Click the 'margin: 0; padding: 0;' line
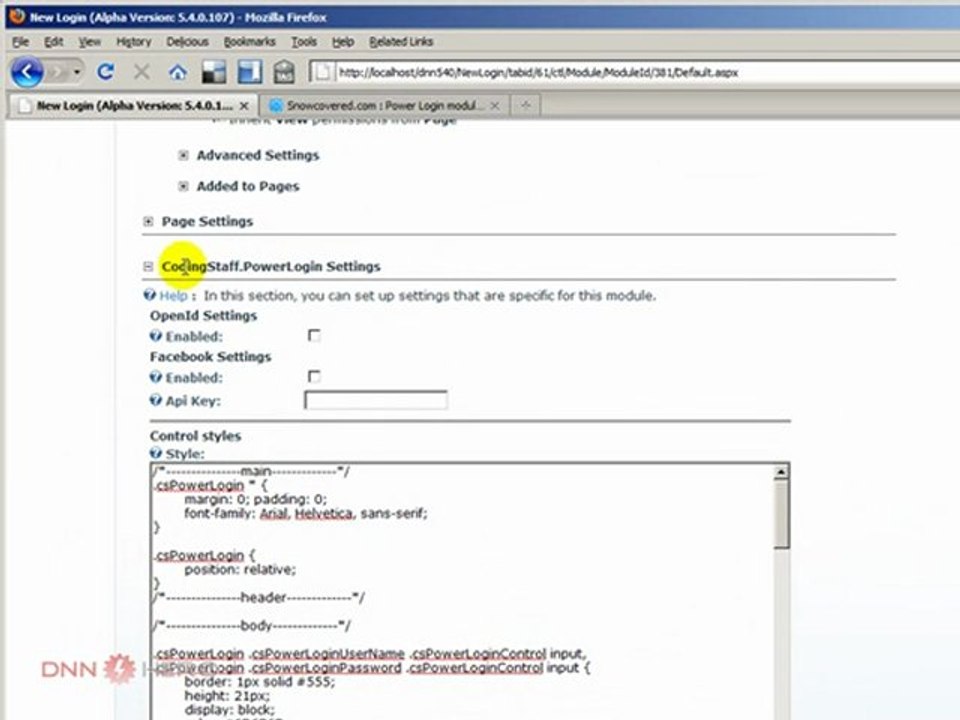The width and height of the screenshot is (960, 720). click(x=256, y=500)
